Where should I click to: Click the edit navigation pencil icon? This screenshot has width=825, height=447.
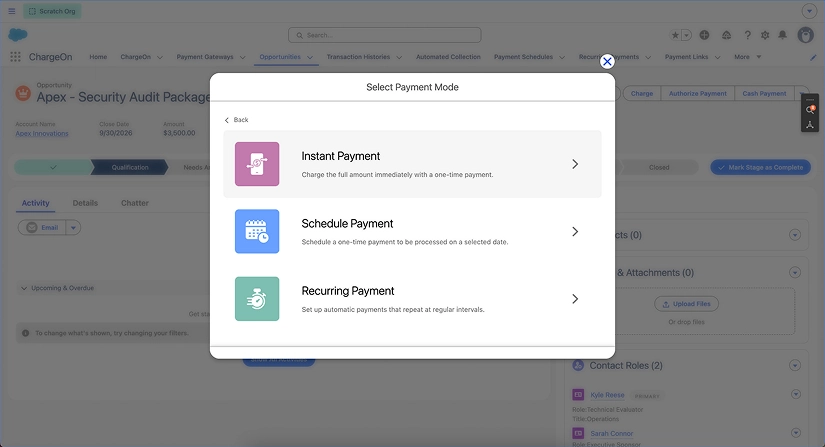(x=813, y=58)
